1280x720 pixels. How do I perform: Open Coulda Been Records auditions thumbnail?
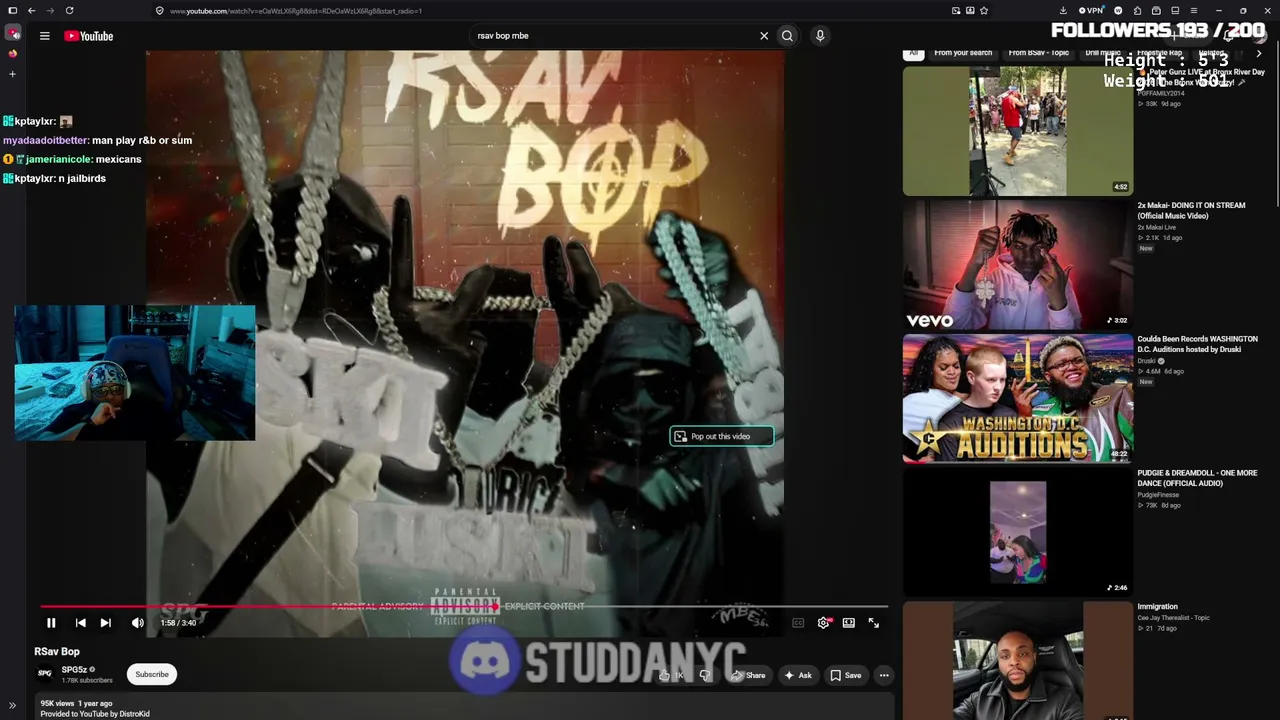1018,398
